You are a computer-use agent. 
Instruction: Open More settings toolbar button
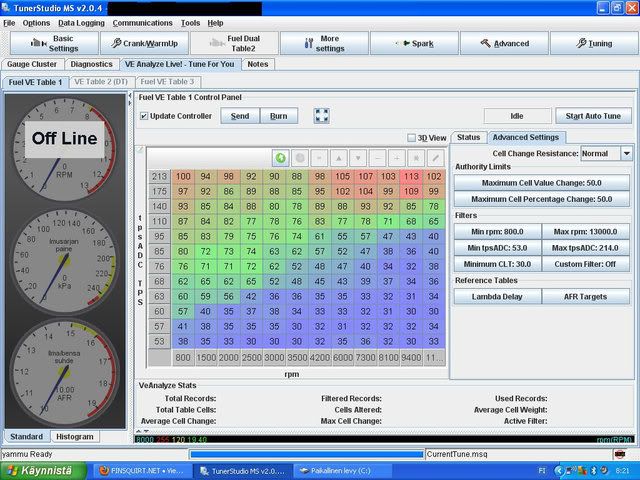[324, 43]
